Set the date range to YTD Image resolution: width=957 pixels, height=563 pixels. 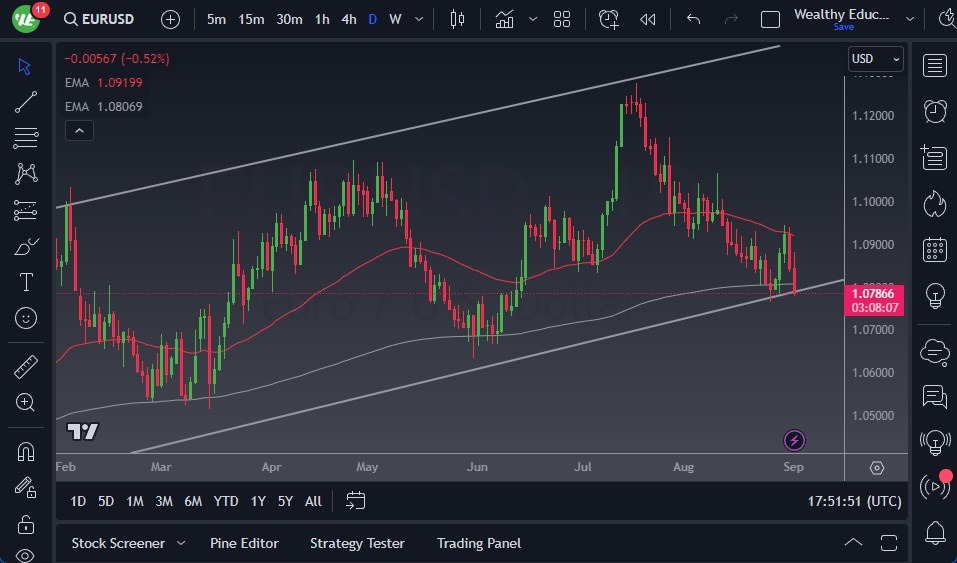[x=226, y=501]
